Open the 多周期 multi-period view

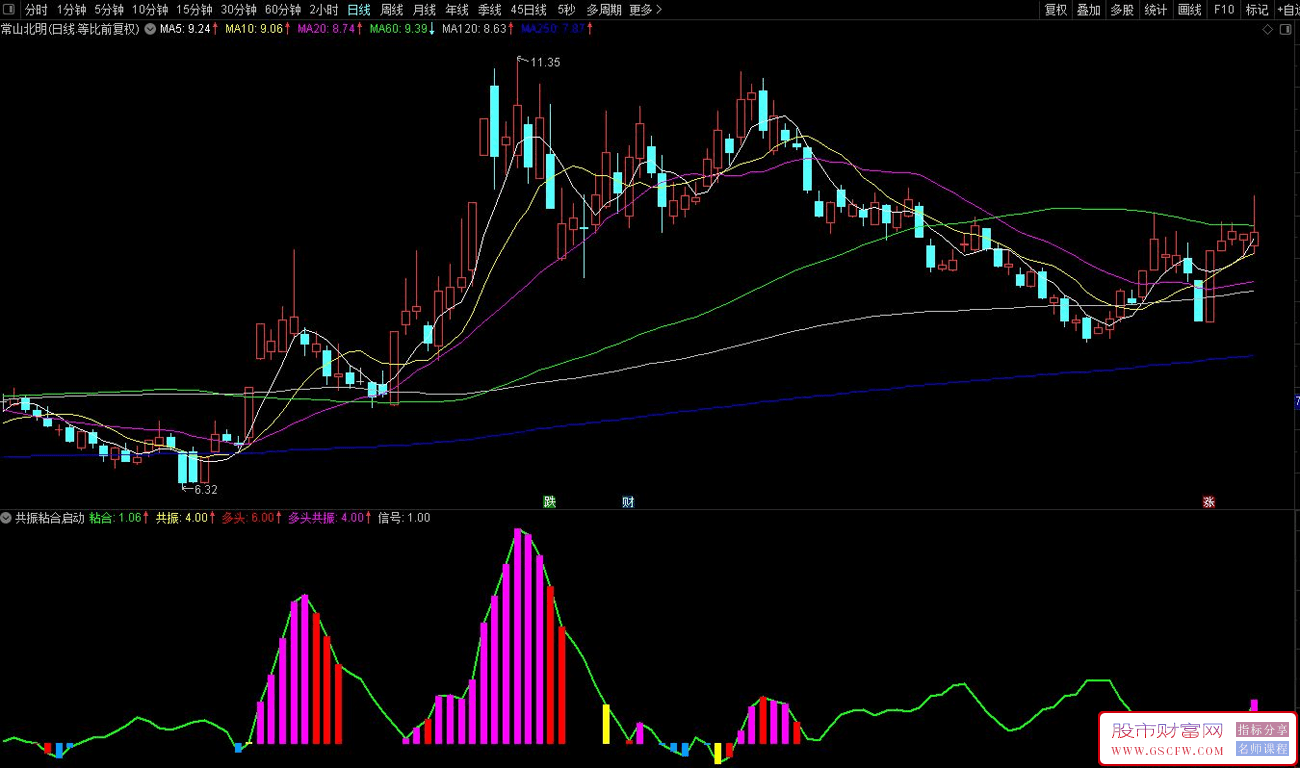604,10
